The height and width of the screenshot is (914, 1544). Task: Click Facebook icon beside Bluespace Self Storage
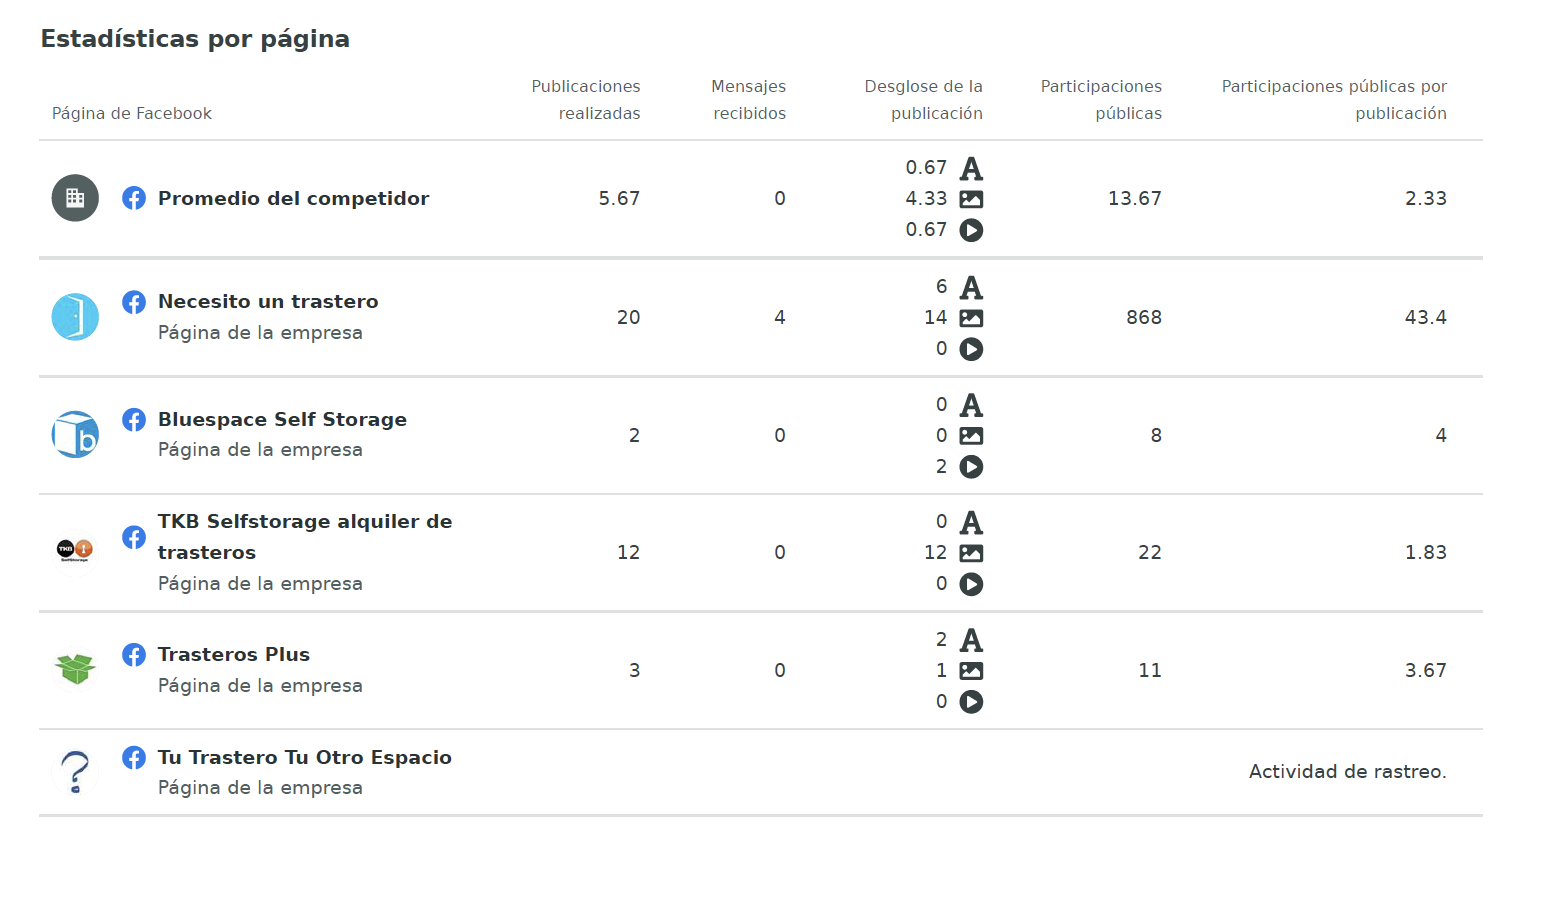click(x=134, y=420)
